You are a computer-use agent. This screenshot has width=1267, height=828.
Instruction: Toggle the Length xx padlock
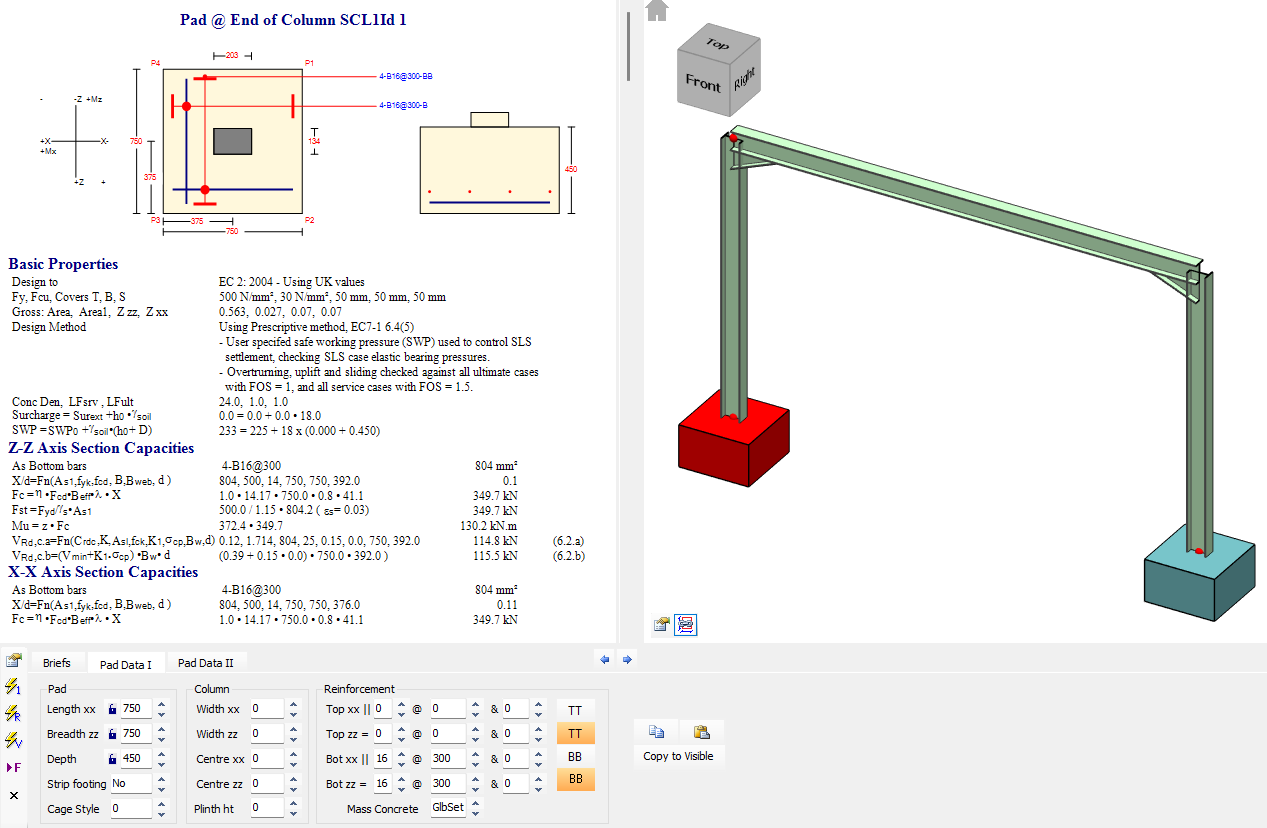click(x=112, y=709)
